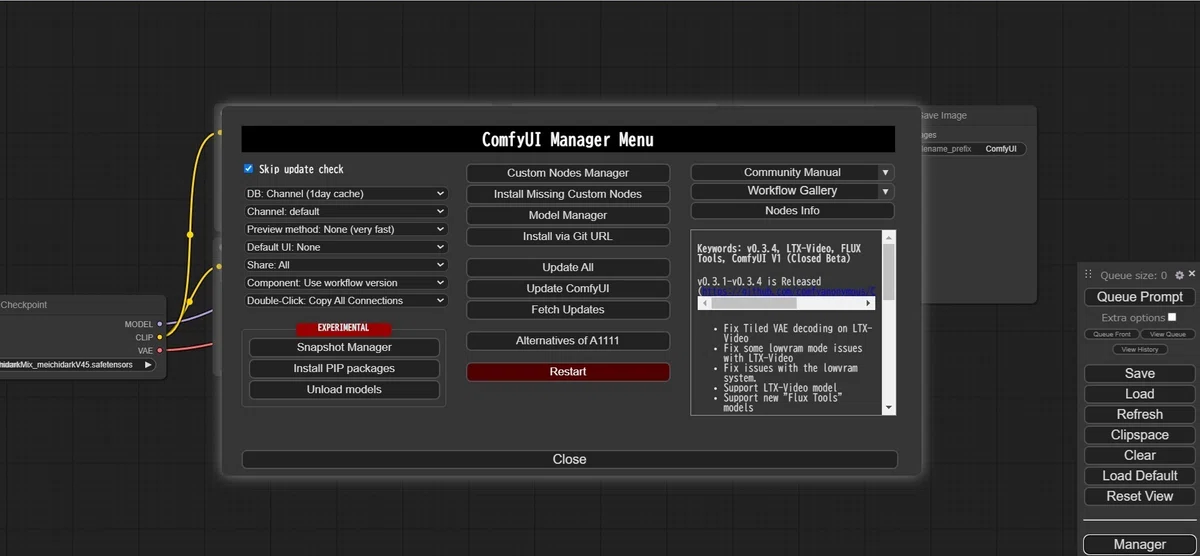
Task: Close the queue panel with the x icon
Action: click(1190, 275)
